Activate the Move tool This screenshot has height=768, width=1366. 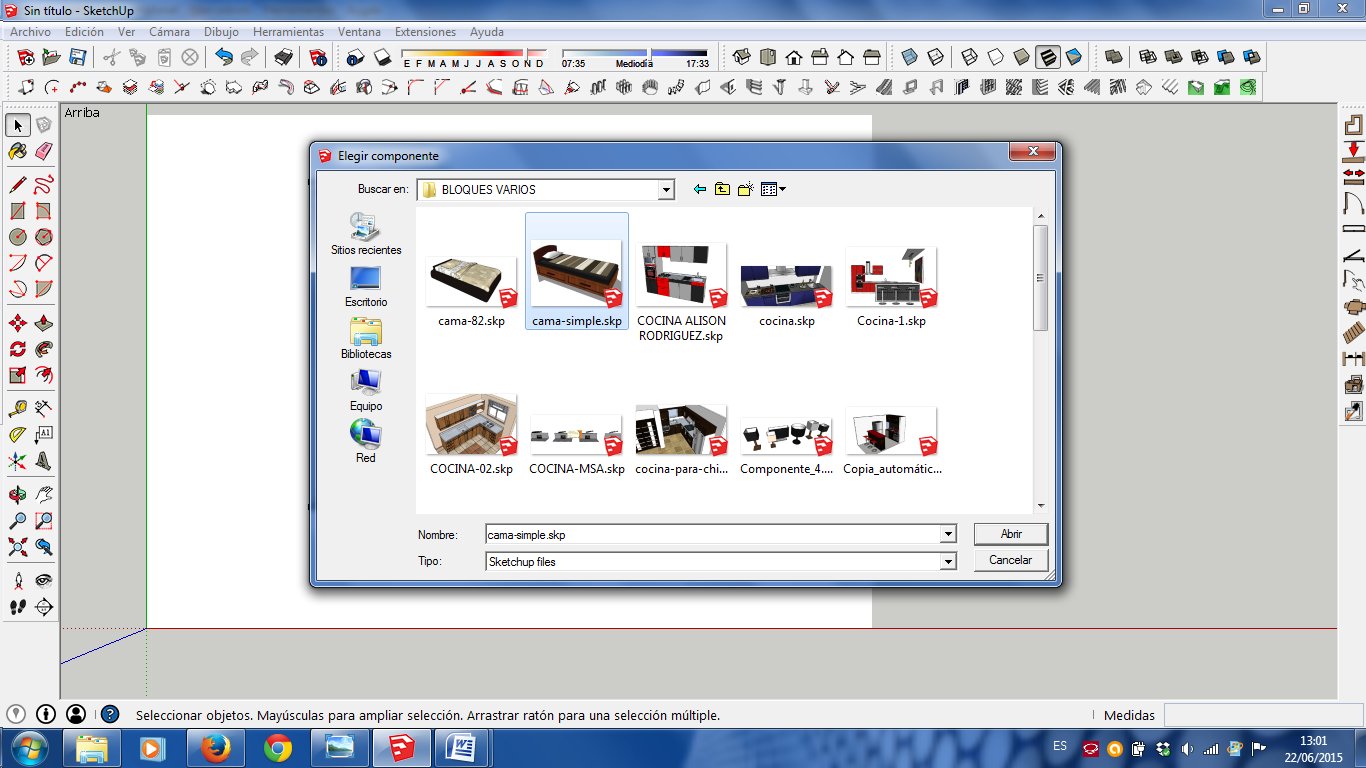click(x=18, y=323)
